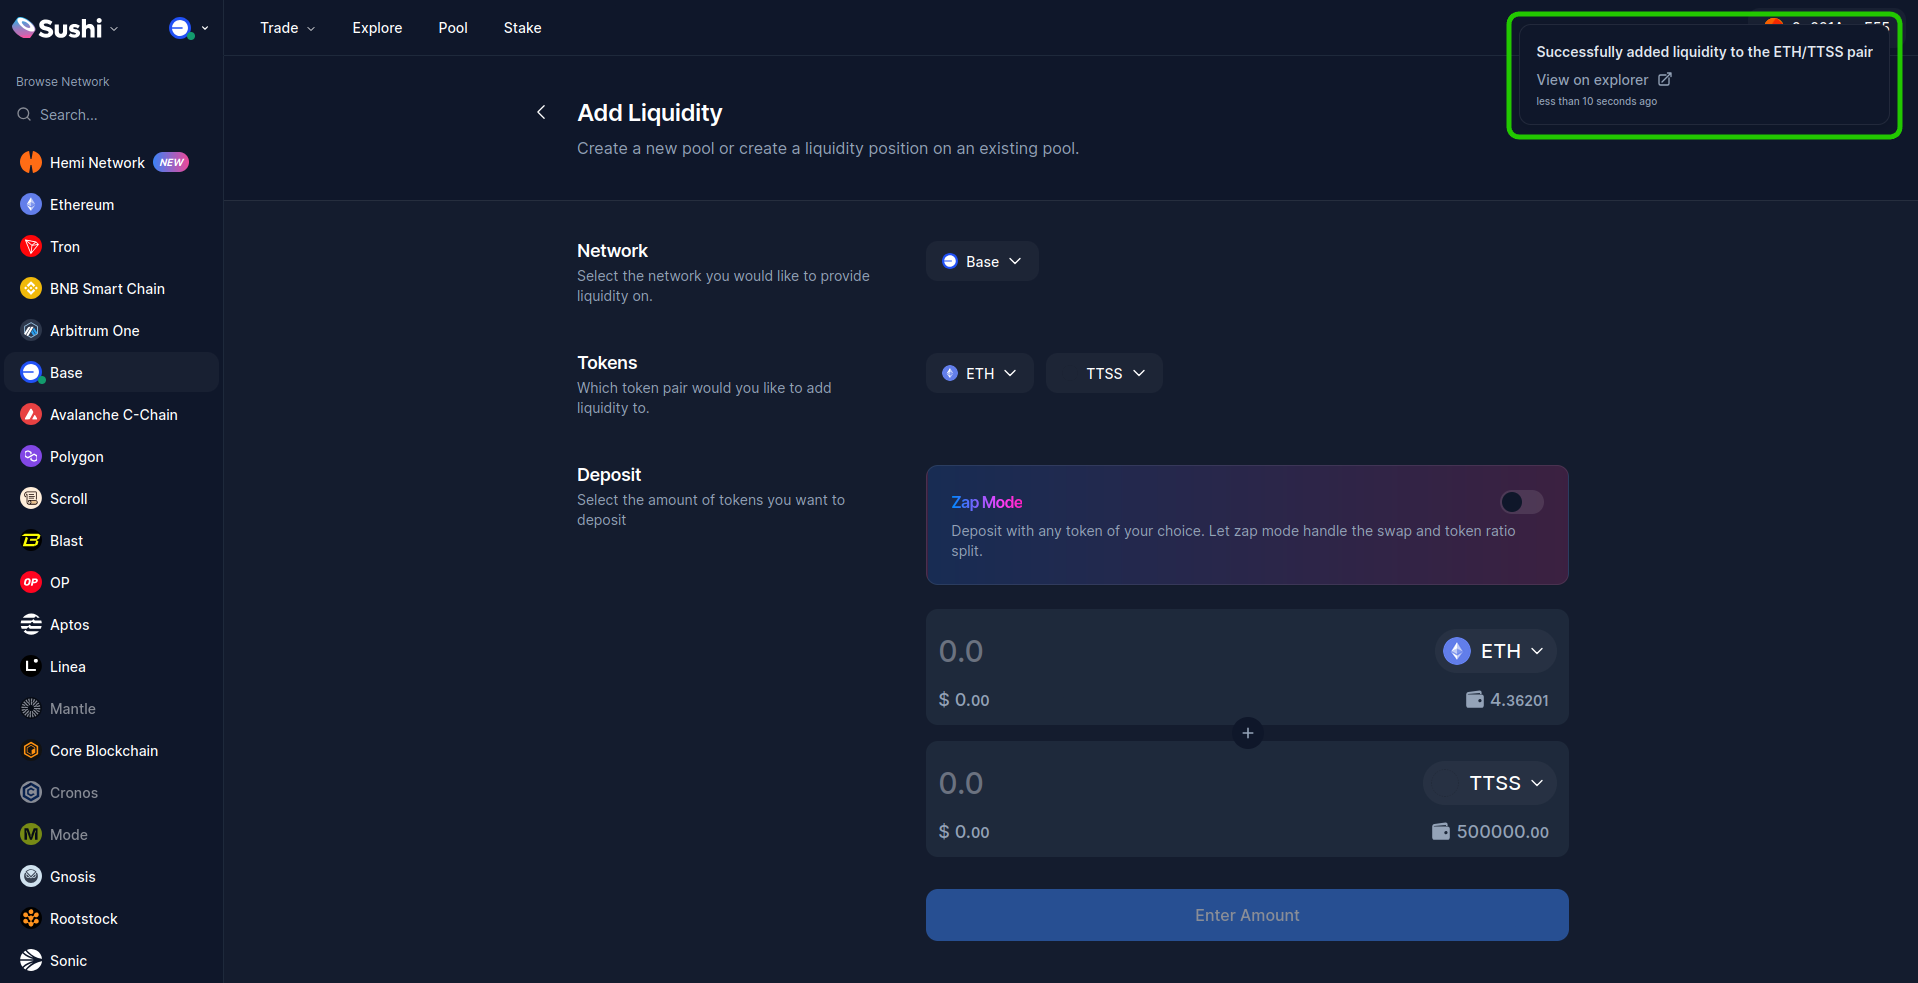The height and width of the screenshot is (983, 1918).
Task: Open ETH selector in the deposit box
Action: (1495, 651)
